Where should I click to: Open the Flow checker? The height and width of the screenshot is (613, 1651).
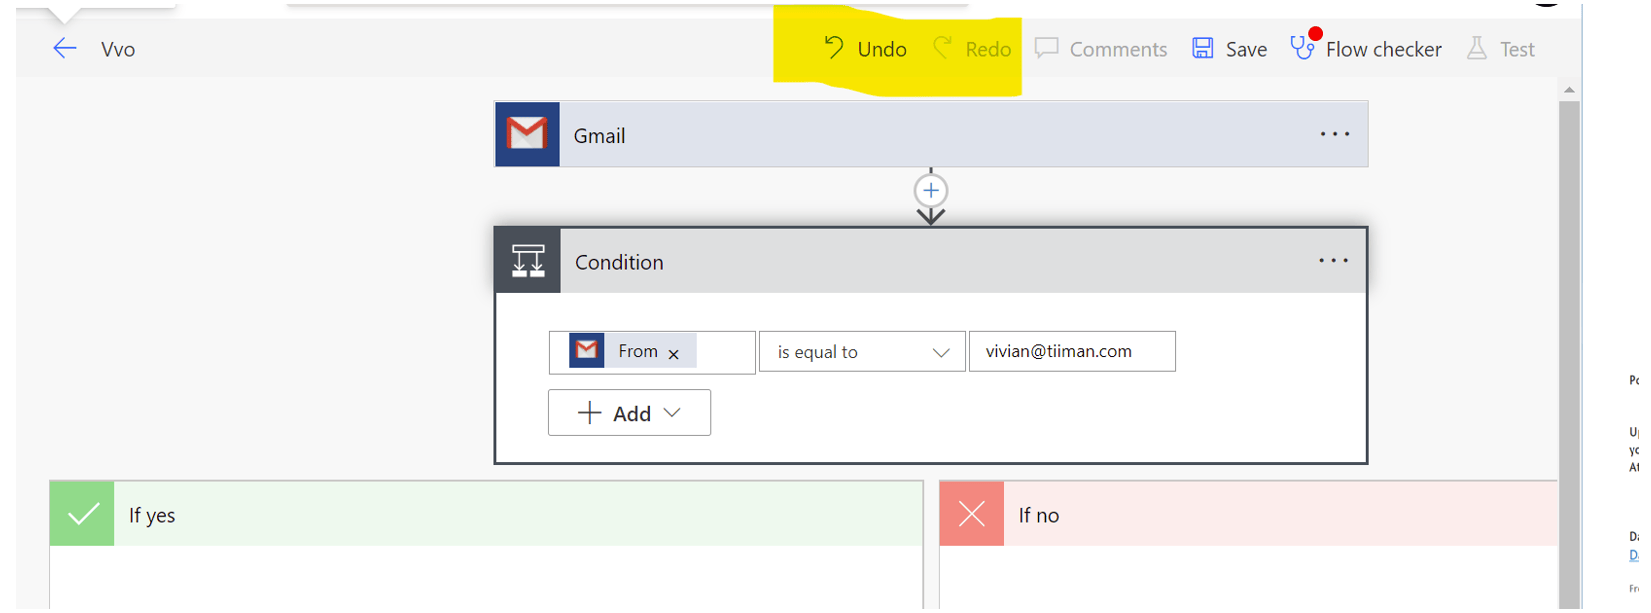coord(1366,49)
